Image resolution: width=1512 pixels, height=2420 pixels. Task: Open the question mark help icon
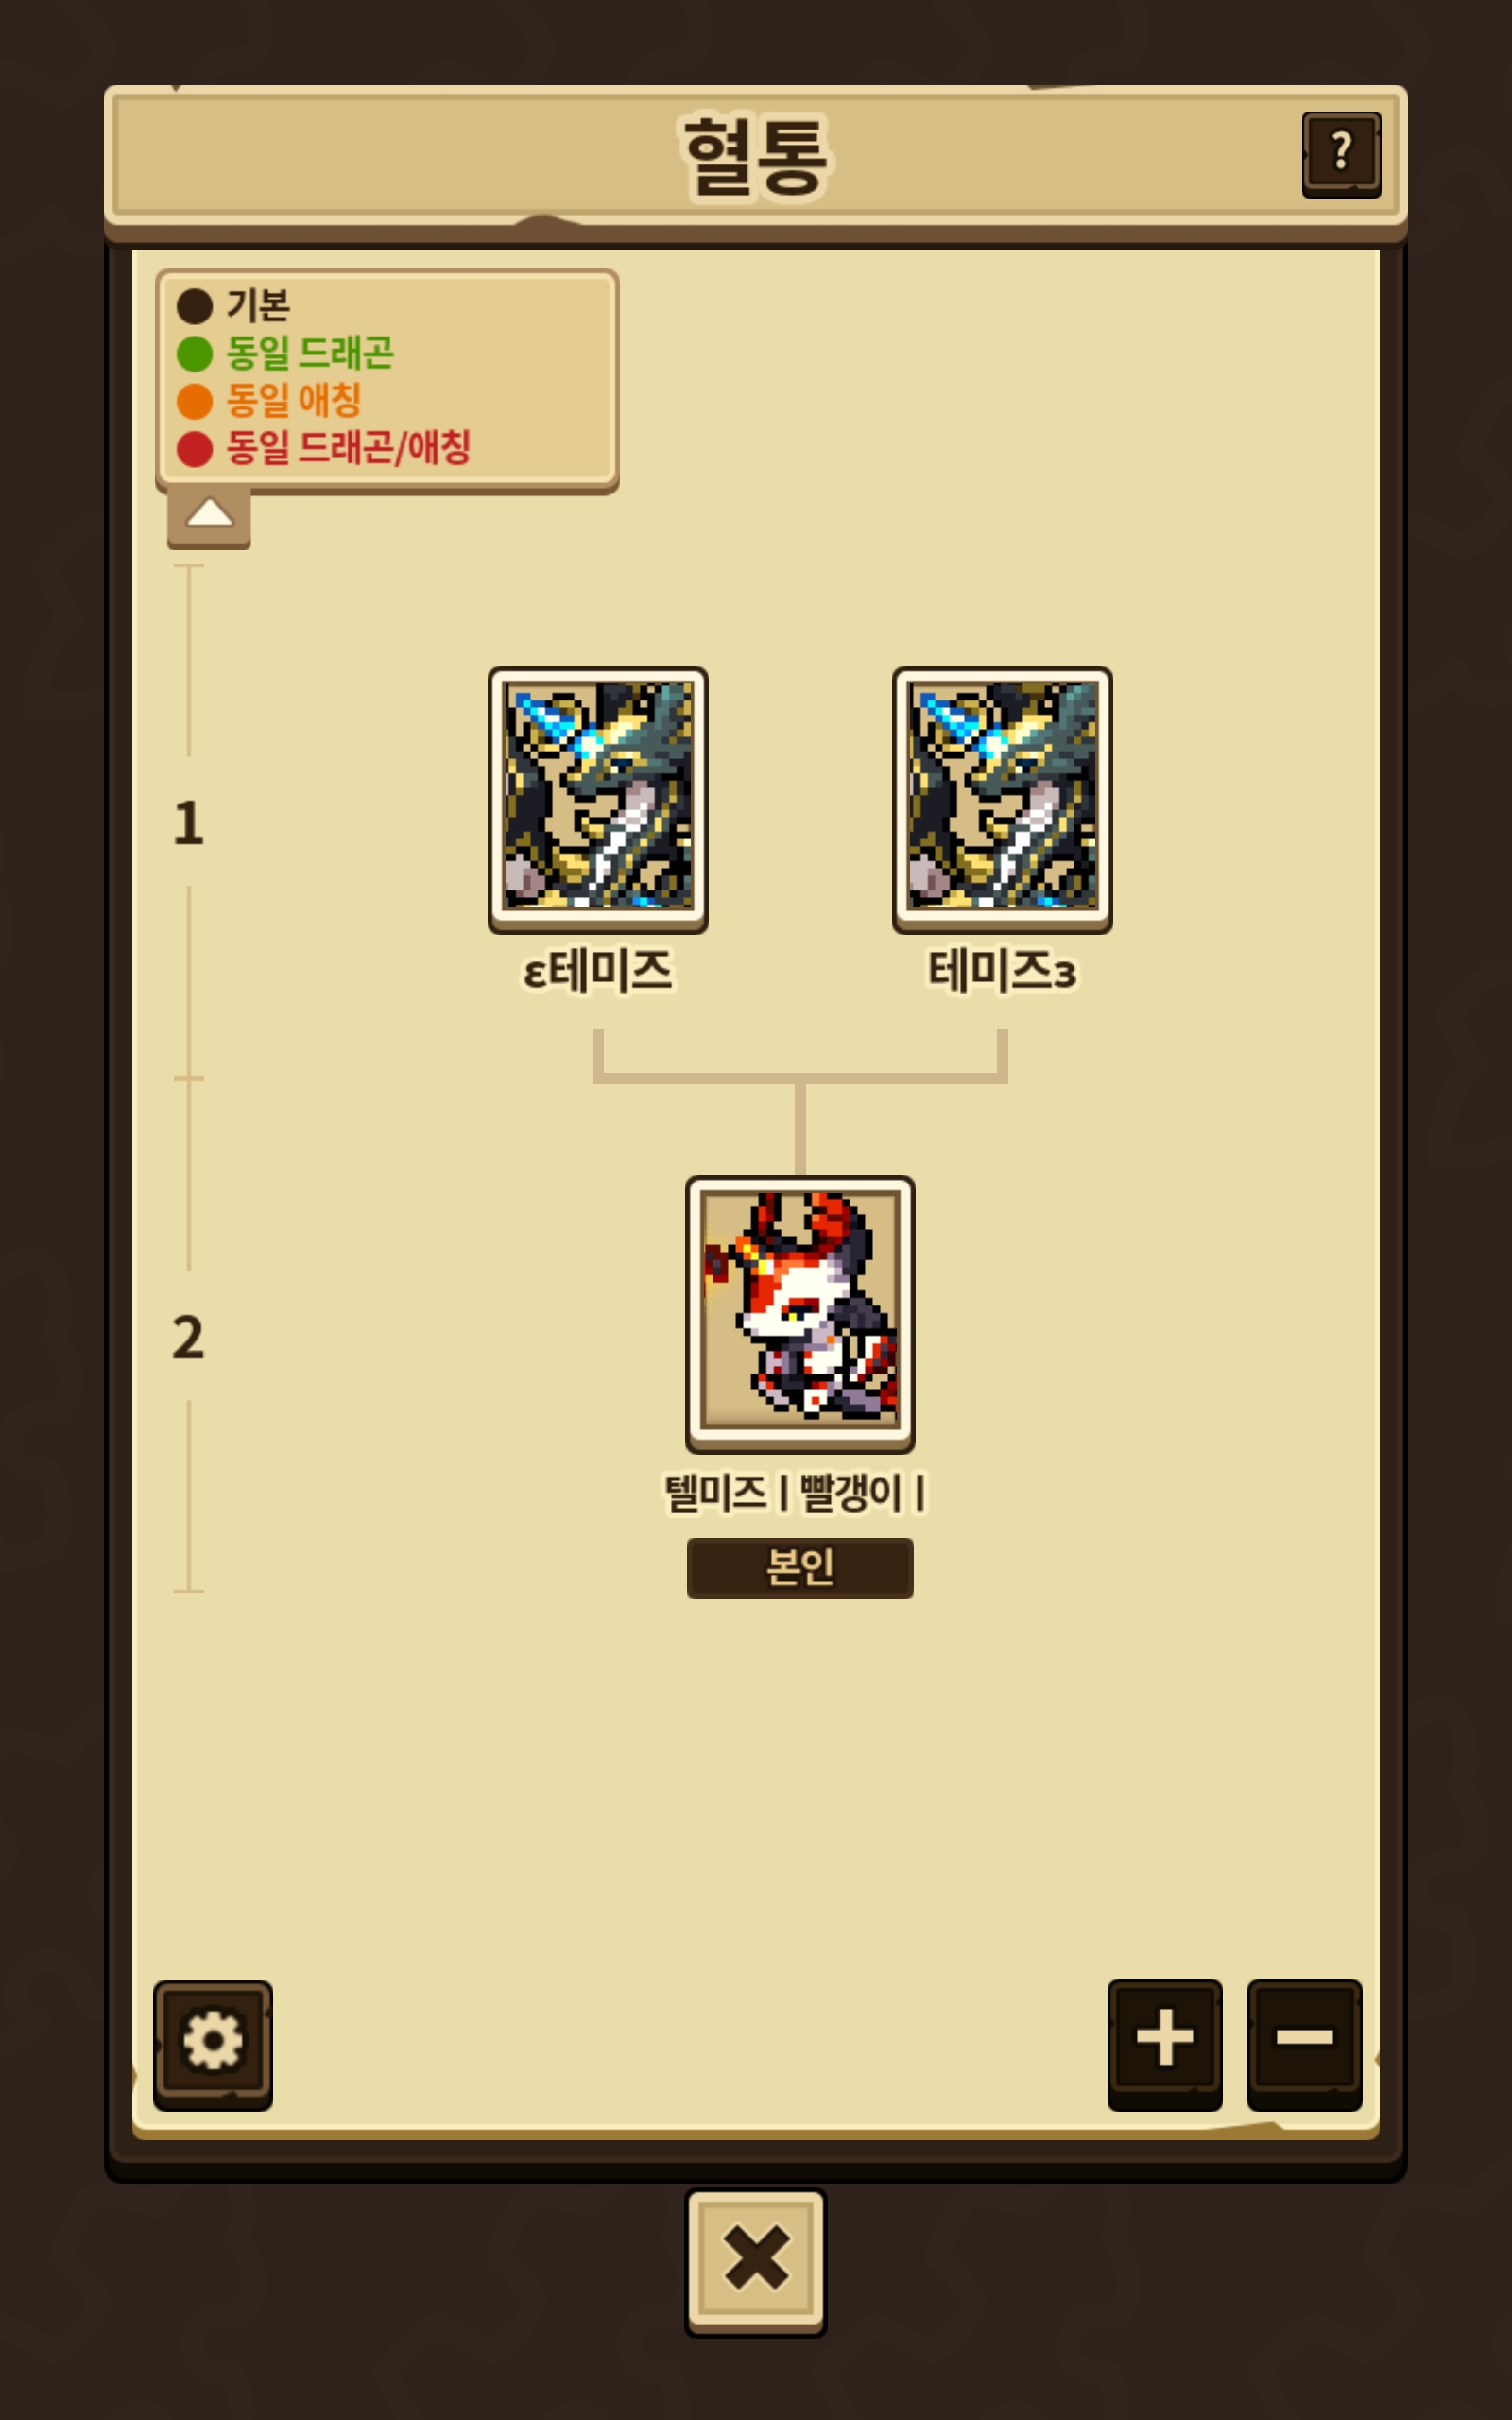point(1341,154)
